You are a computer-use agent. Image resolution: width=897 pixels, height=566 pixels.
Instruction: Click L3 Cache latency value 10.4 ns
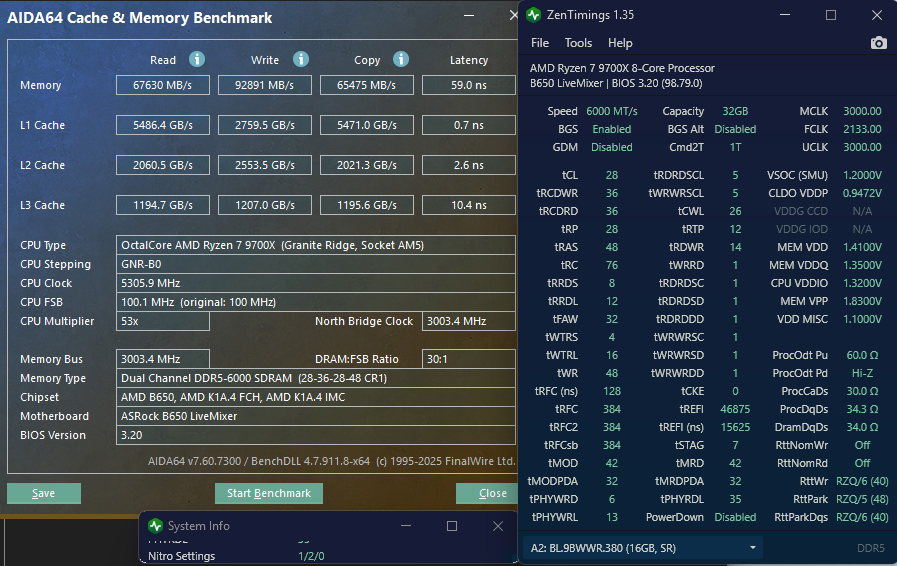click(x=469, y=205)
